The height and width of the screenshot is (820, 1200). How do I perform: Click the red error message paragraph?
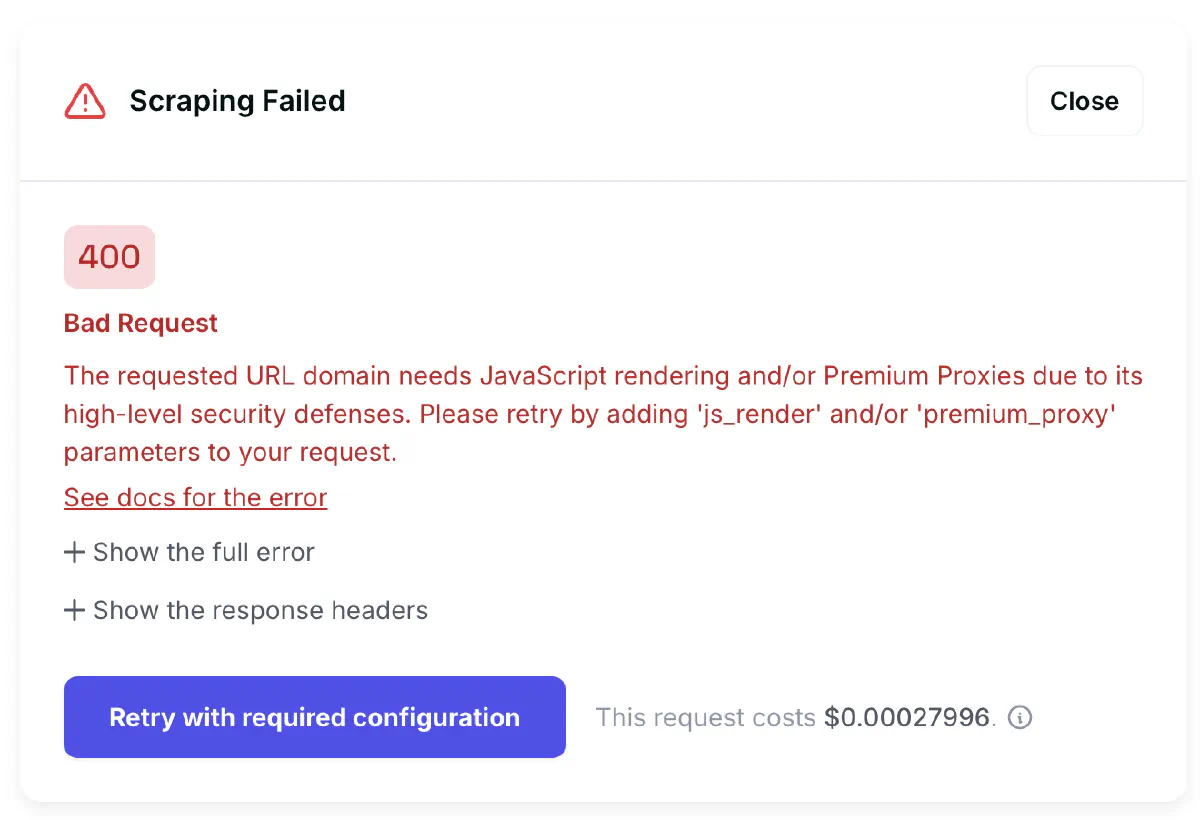tap(600, 414)
